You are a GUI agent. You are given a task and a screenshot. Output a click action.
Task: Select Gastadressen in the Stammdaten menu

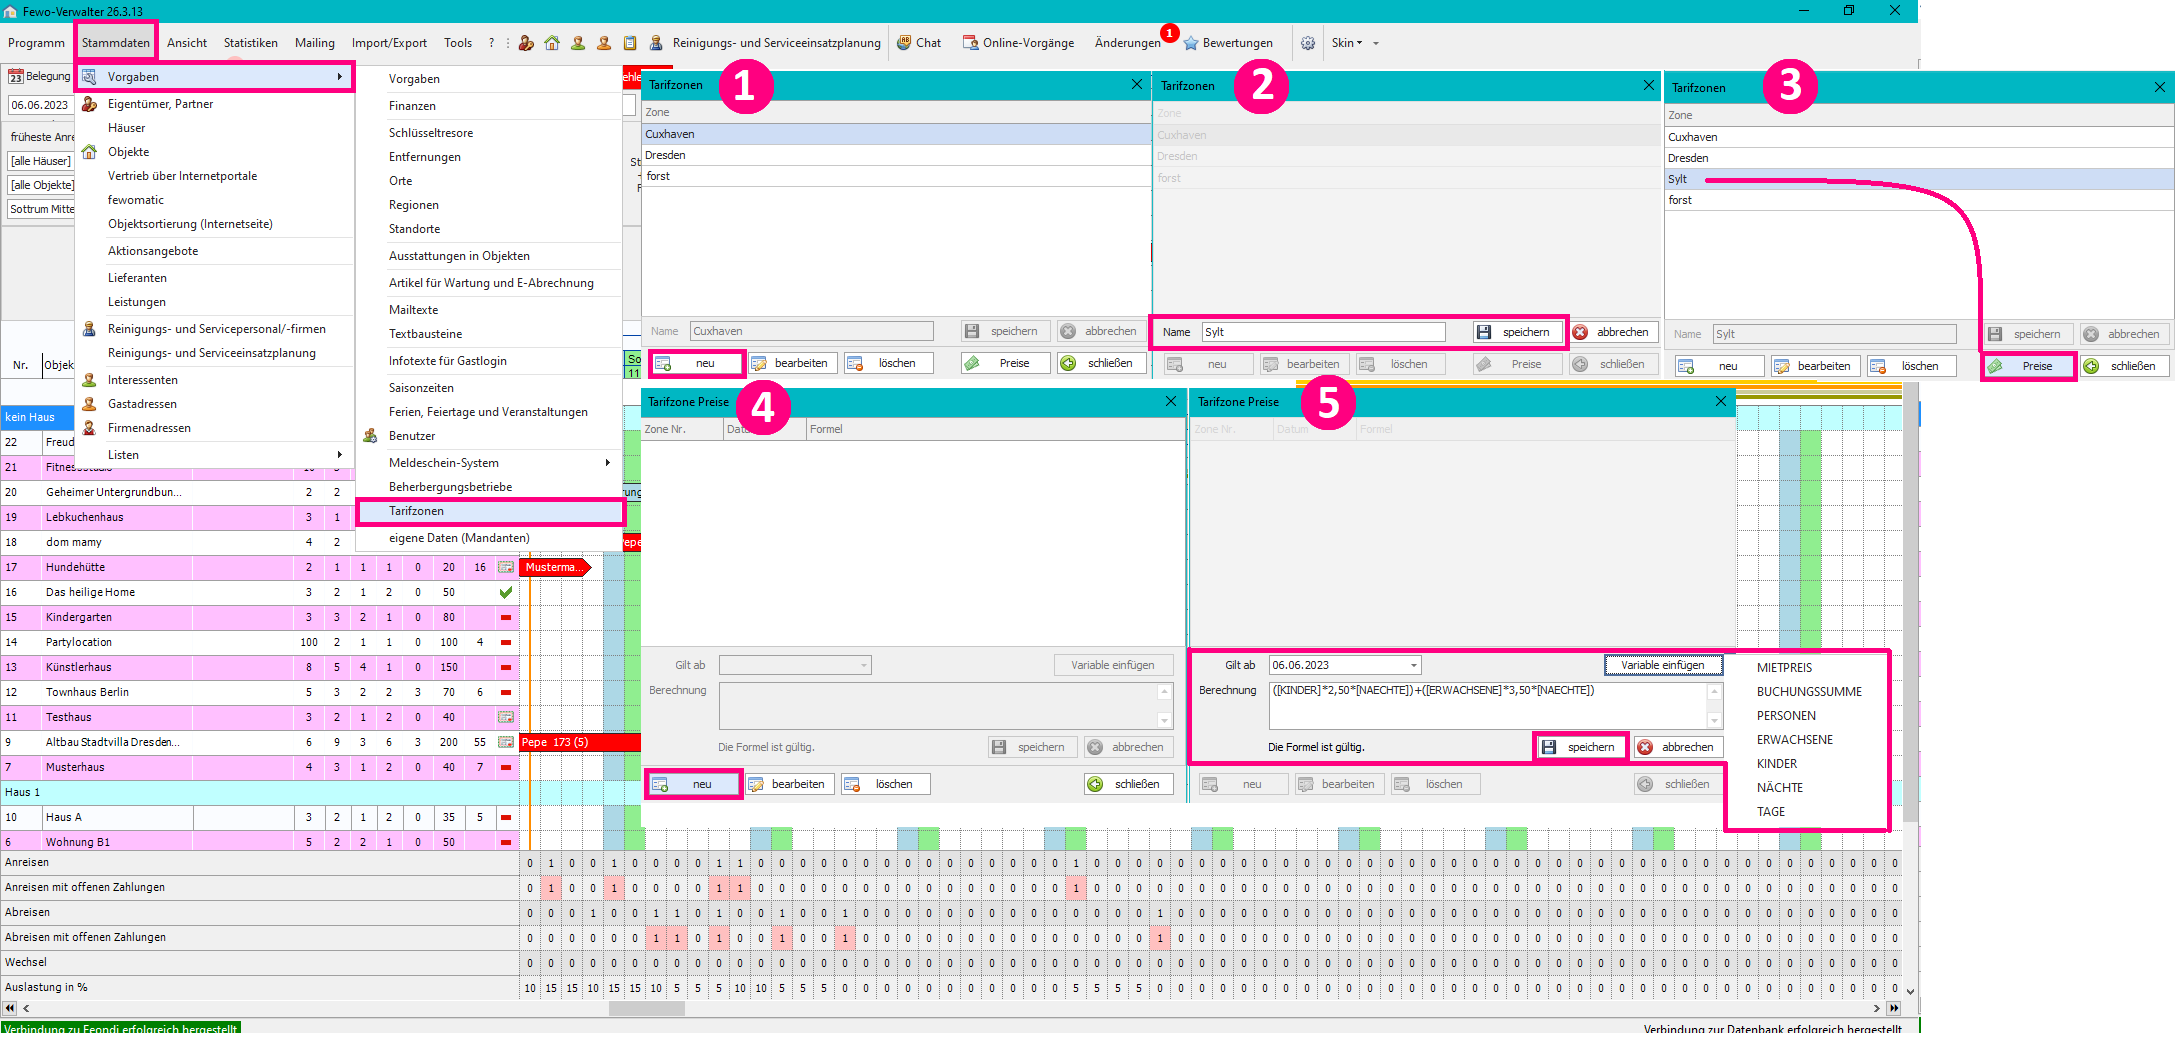[216, 404]
